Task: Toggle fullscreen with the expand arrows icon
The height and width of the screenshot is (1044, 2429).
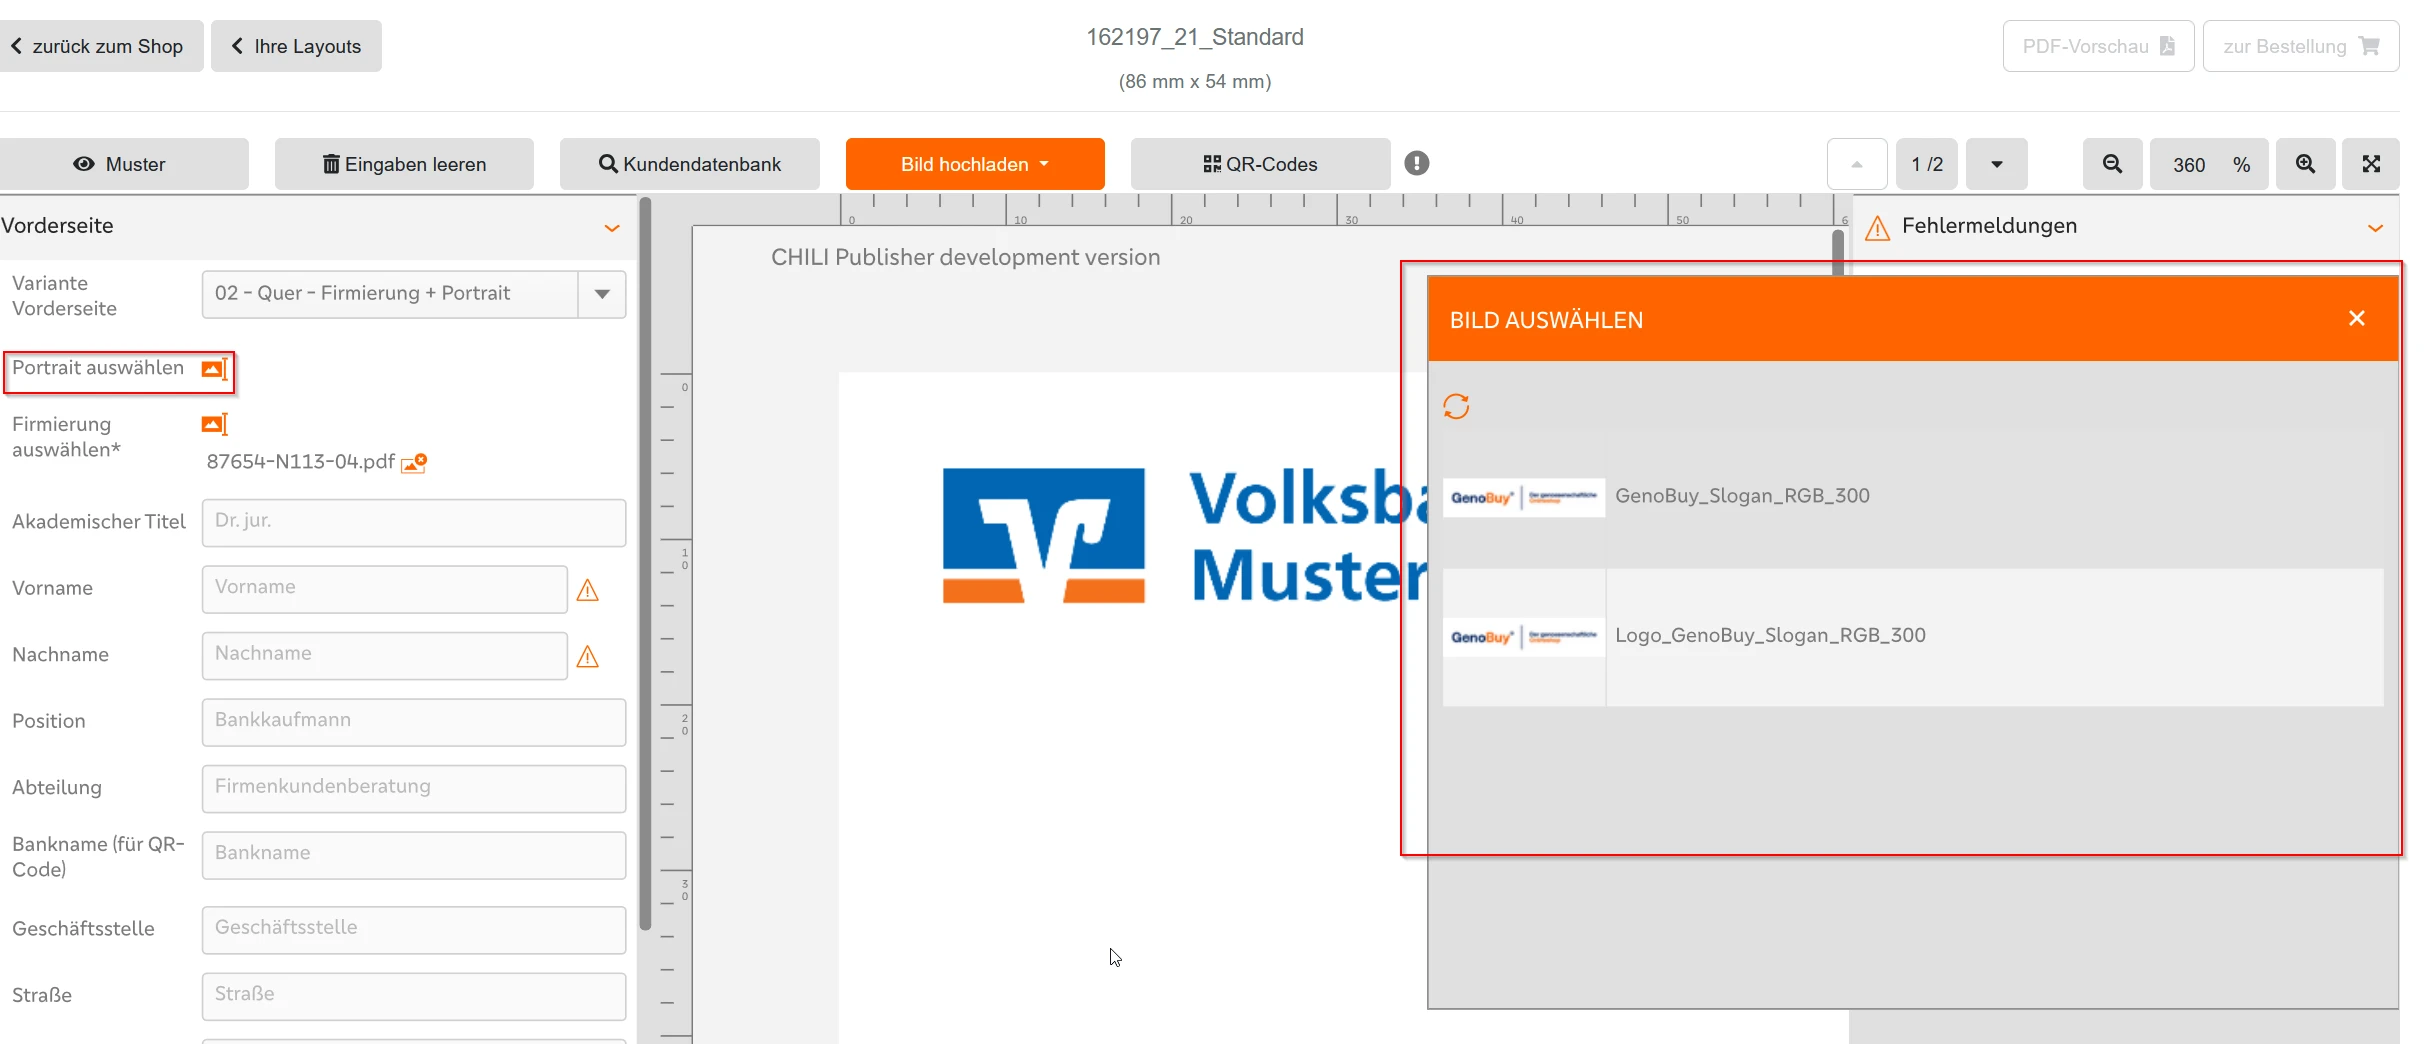Action: (2371, 164)
